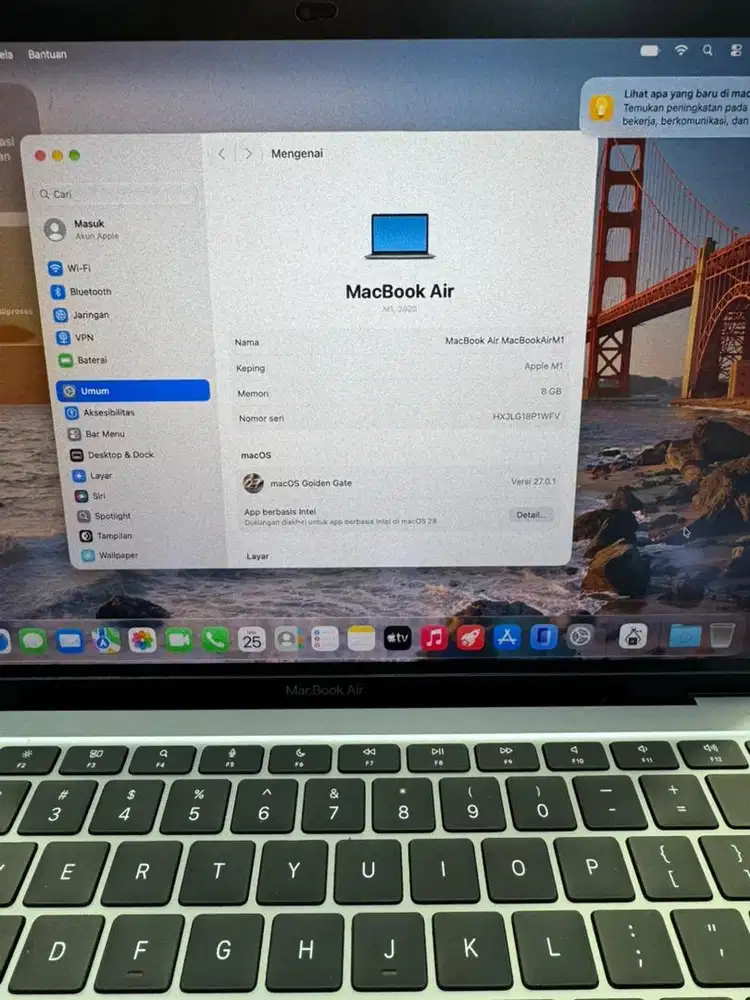Click the Nama value MacBook Air MacBookAirM1

[x=504, y=341]
